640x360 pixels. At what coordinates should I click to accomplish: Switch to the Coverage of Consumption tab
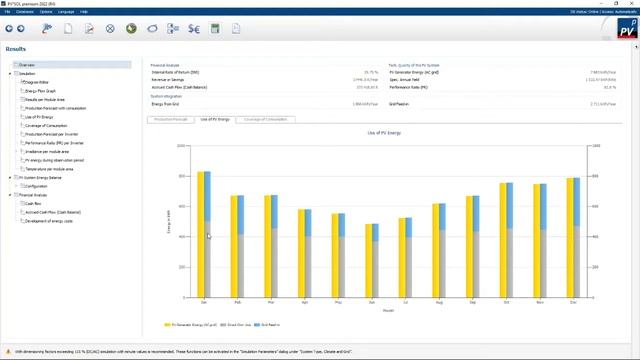265,120
